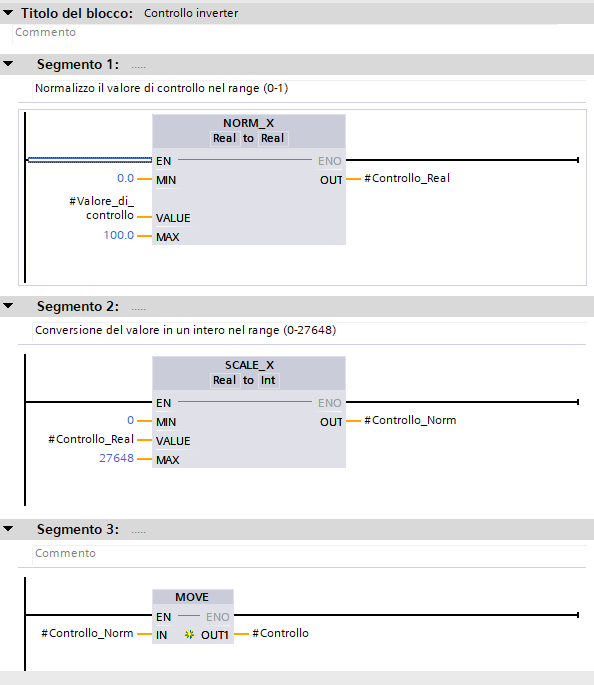
Task: Select the #Controllo_Norm output of SCALE_X
Action: click(410, 420)
